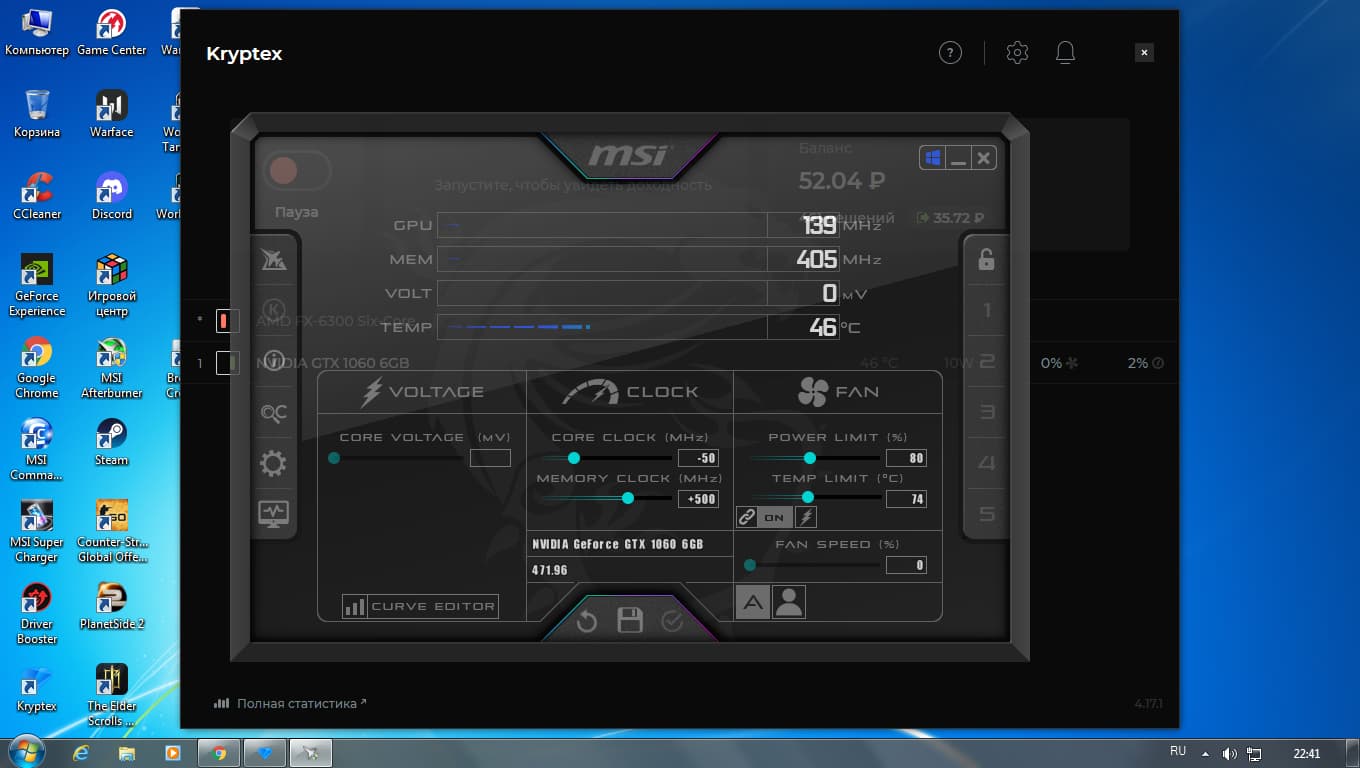Screen dimensions: 1360x768
Task: Click the Core Voltage slider handle
Action: (334, 458)
